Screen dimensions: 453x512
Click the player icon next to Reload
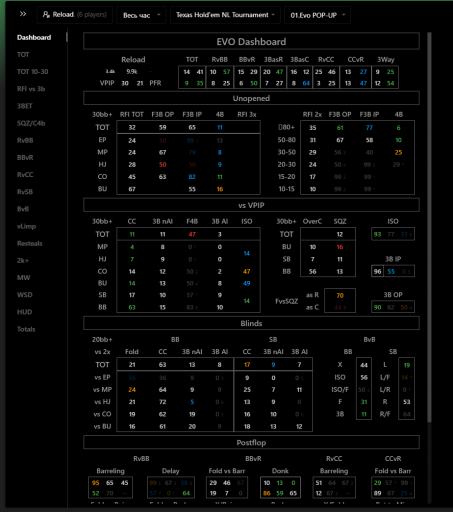(x=46, y=15)
